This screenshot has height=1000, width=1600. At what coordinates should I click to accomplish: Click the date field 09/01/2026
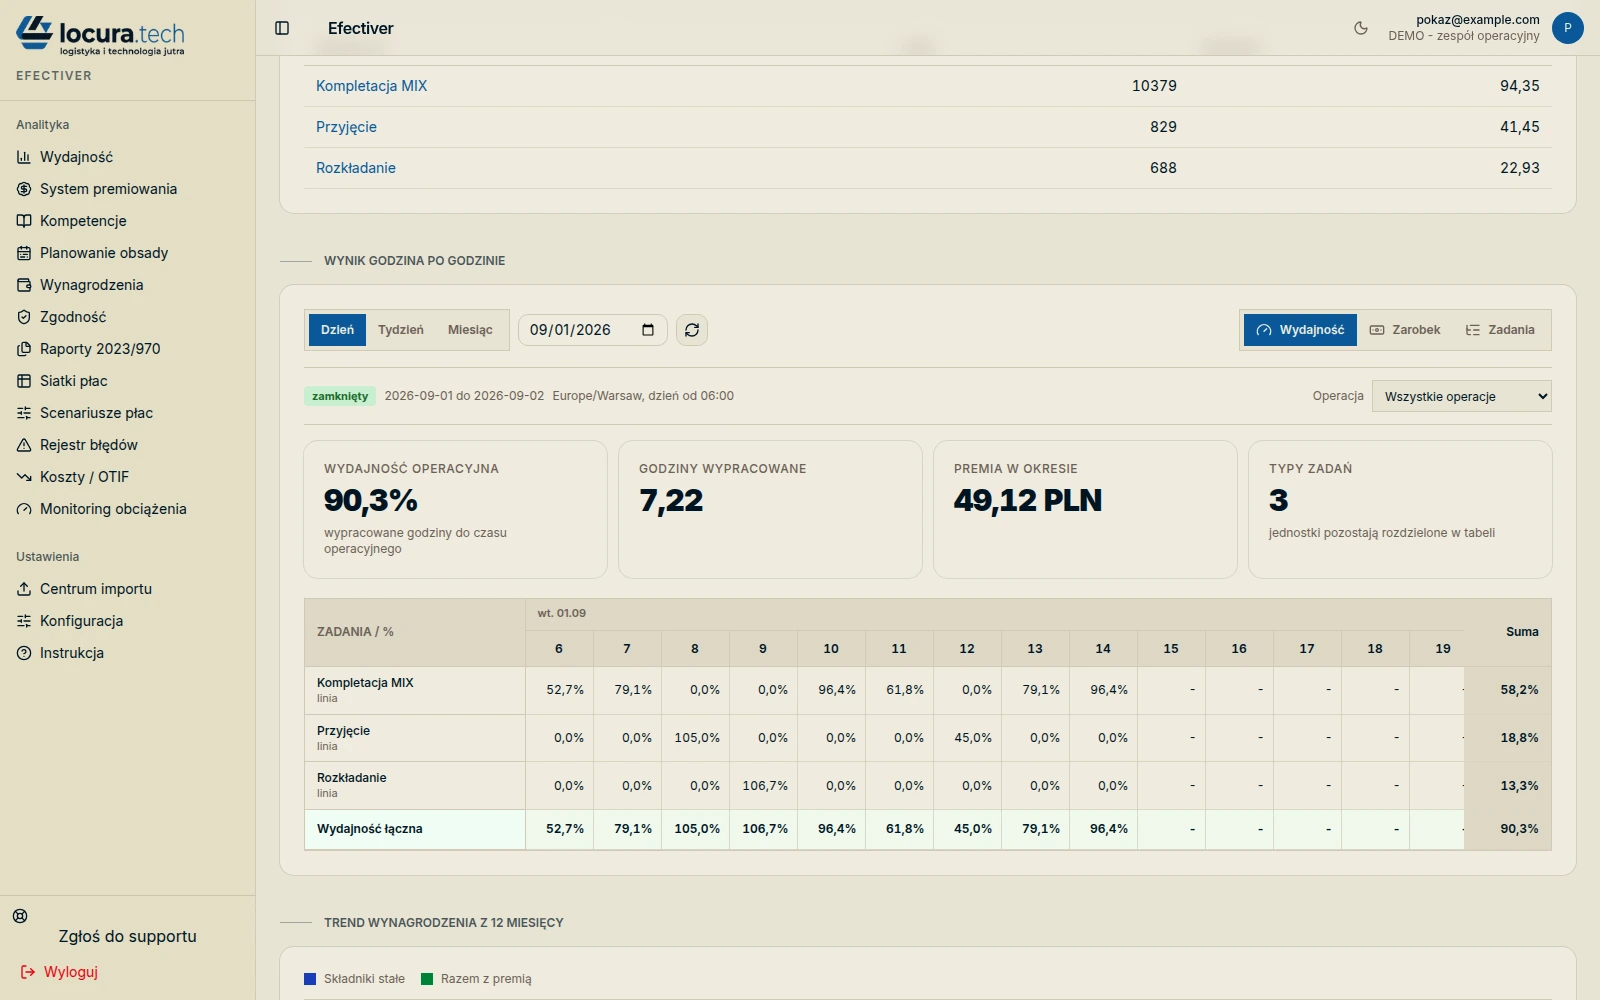click(592, 330)
